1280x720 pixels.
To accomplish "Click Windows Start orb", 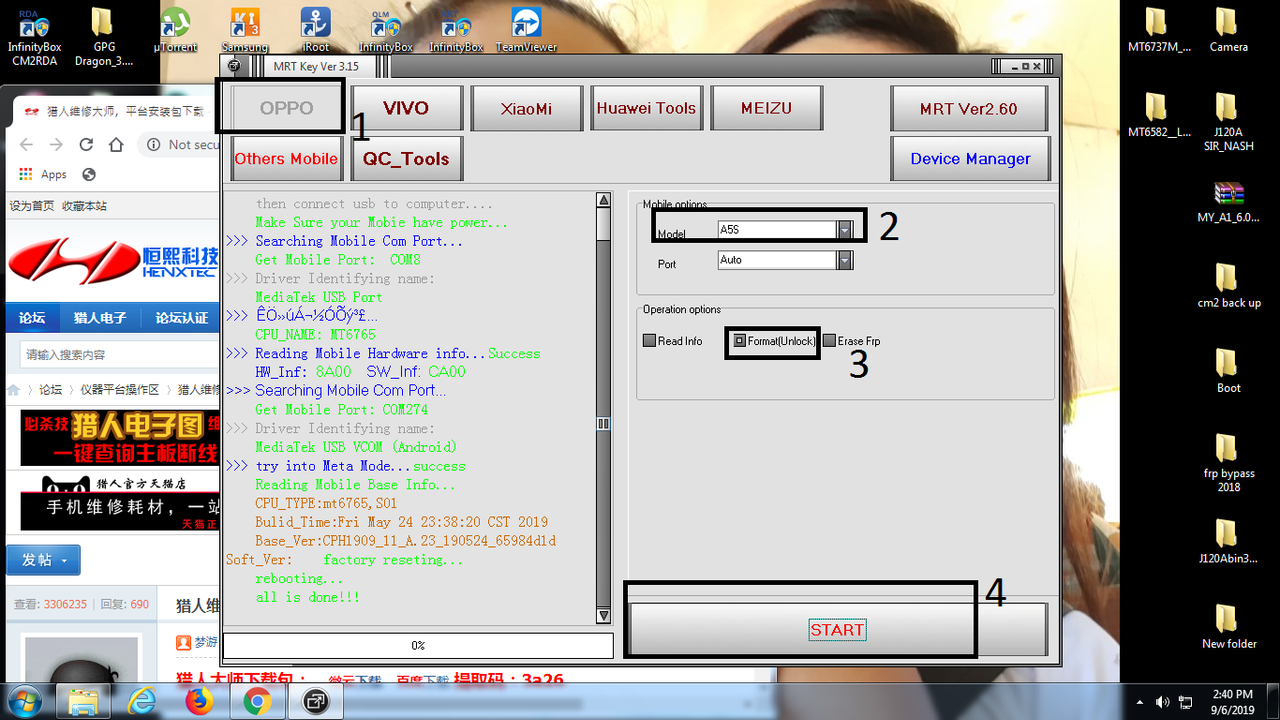I will click(x=25, y=701).
